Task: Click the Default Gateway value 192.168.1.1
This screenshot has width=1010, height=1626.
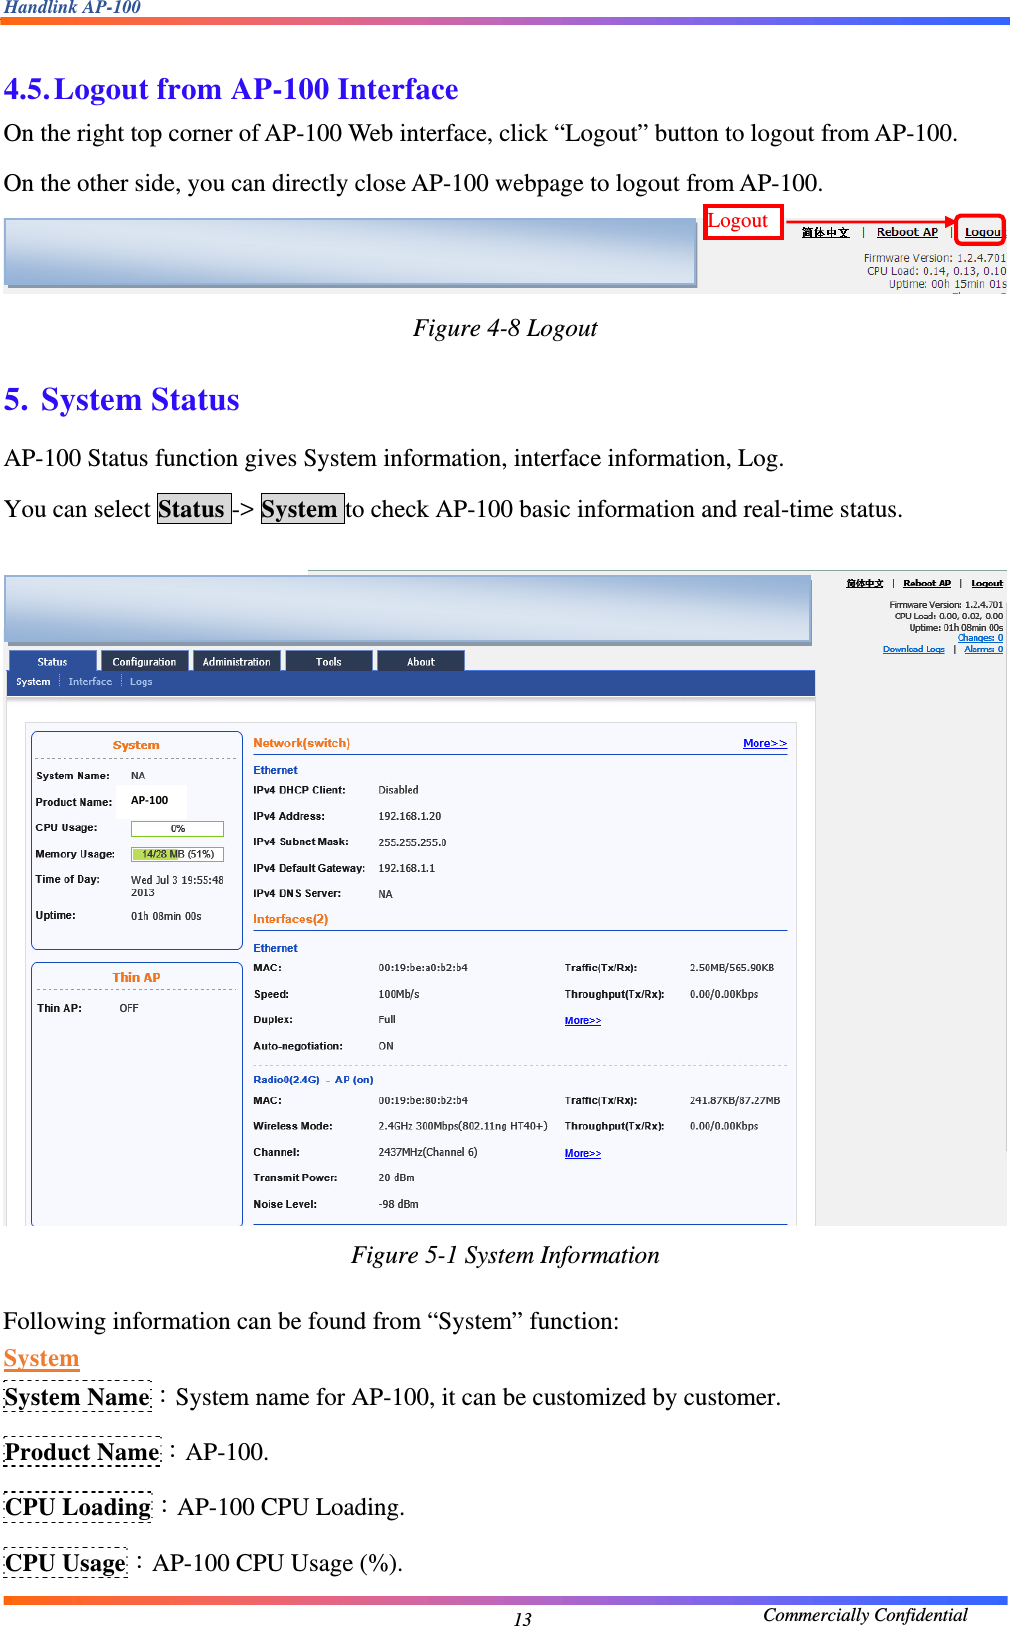Action: click(406, 868)
